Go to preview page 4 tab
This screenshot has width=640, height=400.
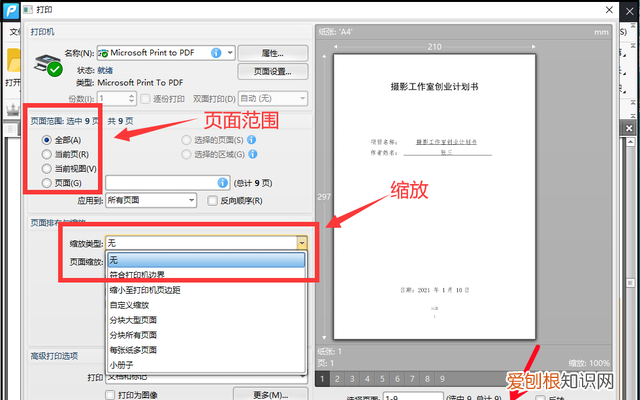367,379
